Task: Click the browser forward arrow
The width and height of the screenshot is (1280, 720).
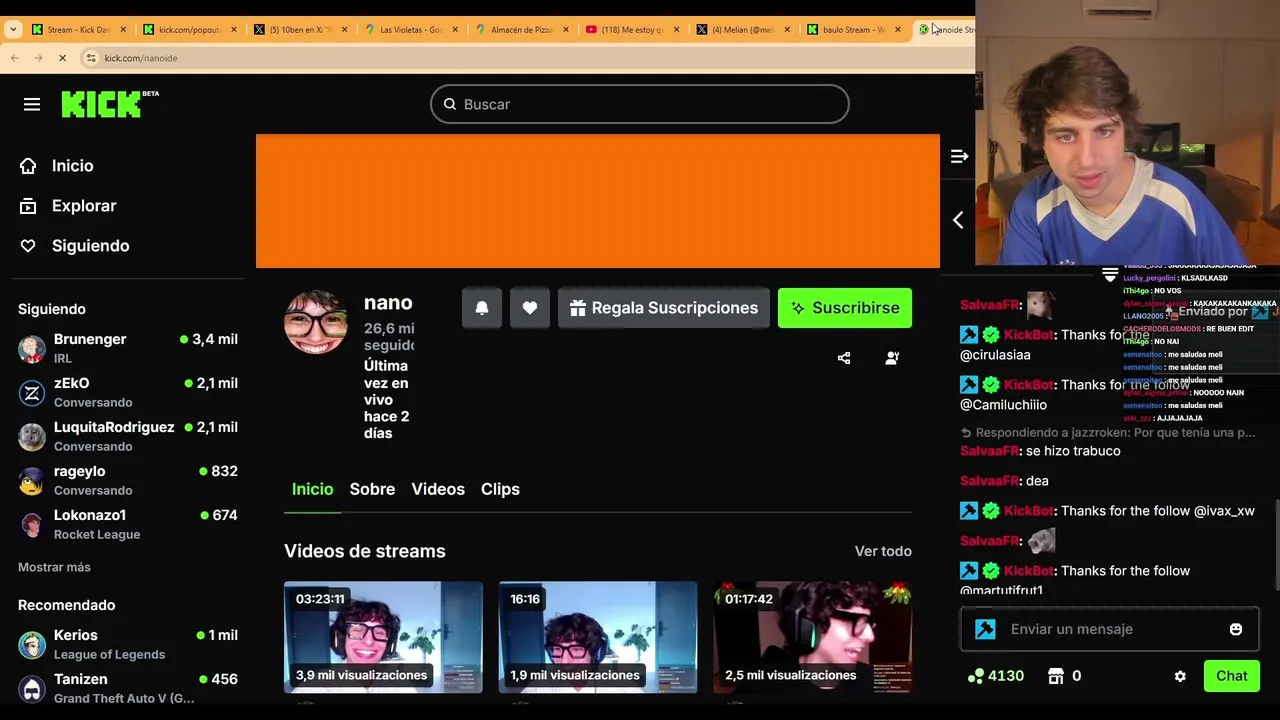Action: point(38,58)
